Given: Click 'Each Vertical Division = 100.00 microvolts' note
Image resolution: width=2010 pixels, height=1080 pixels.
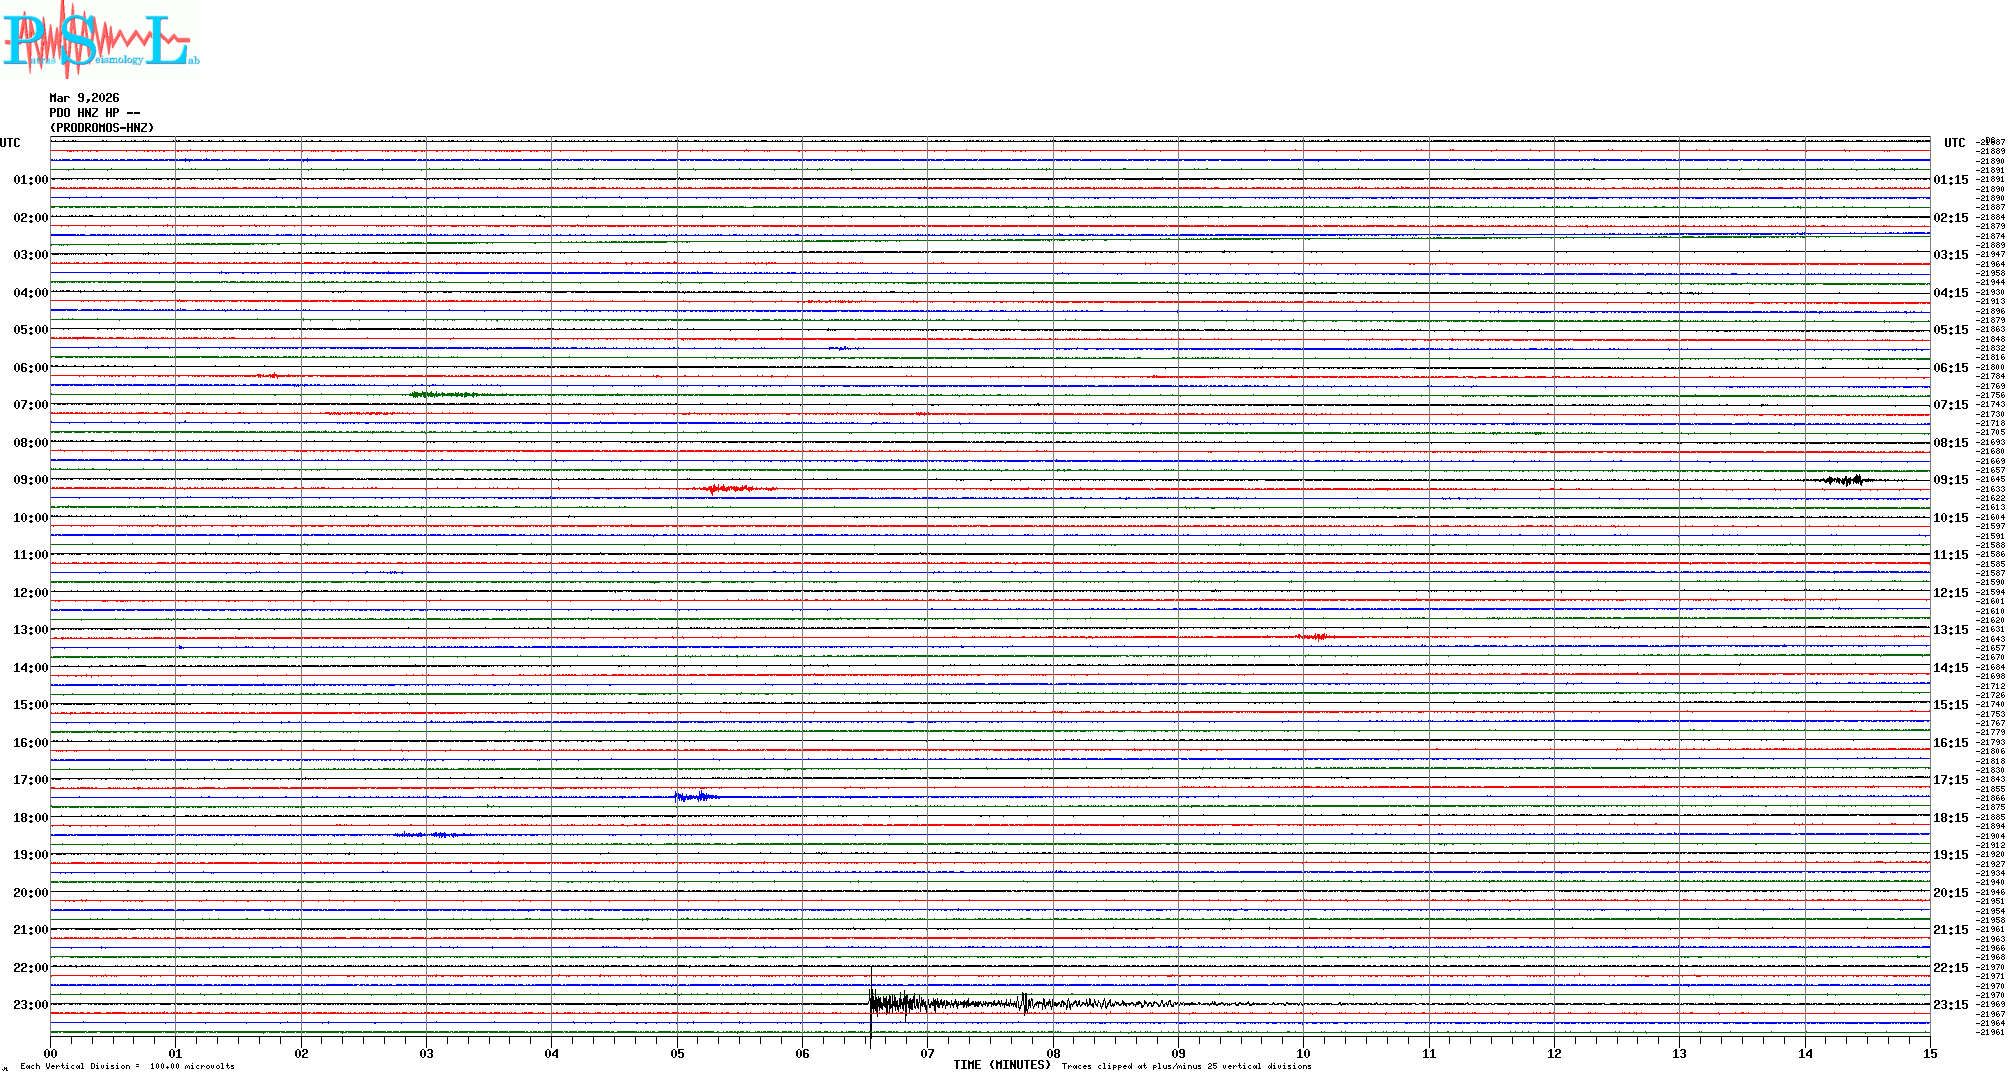Looking at the screenshot, I should click(127, 1066).
